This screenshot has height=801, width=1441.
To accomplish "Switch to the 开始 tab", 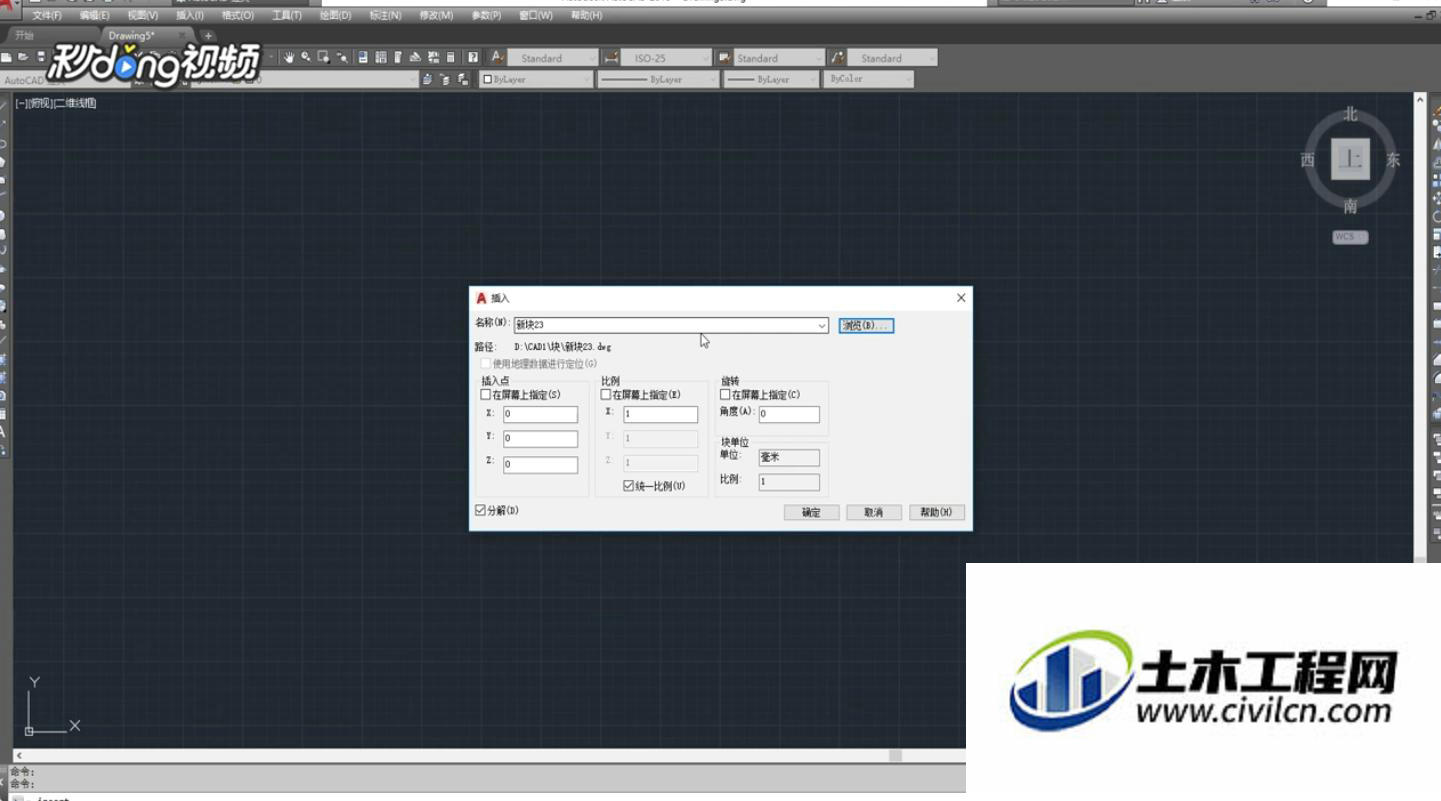I will click(25, 36).
